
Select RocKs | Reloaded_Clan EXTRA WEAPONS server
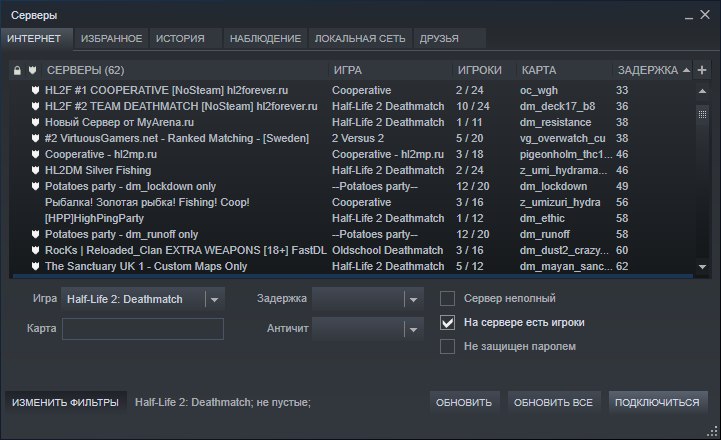(x=186, y=251)
